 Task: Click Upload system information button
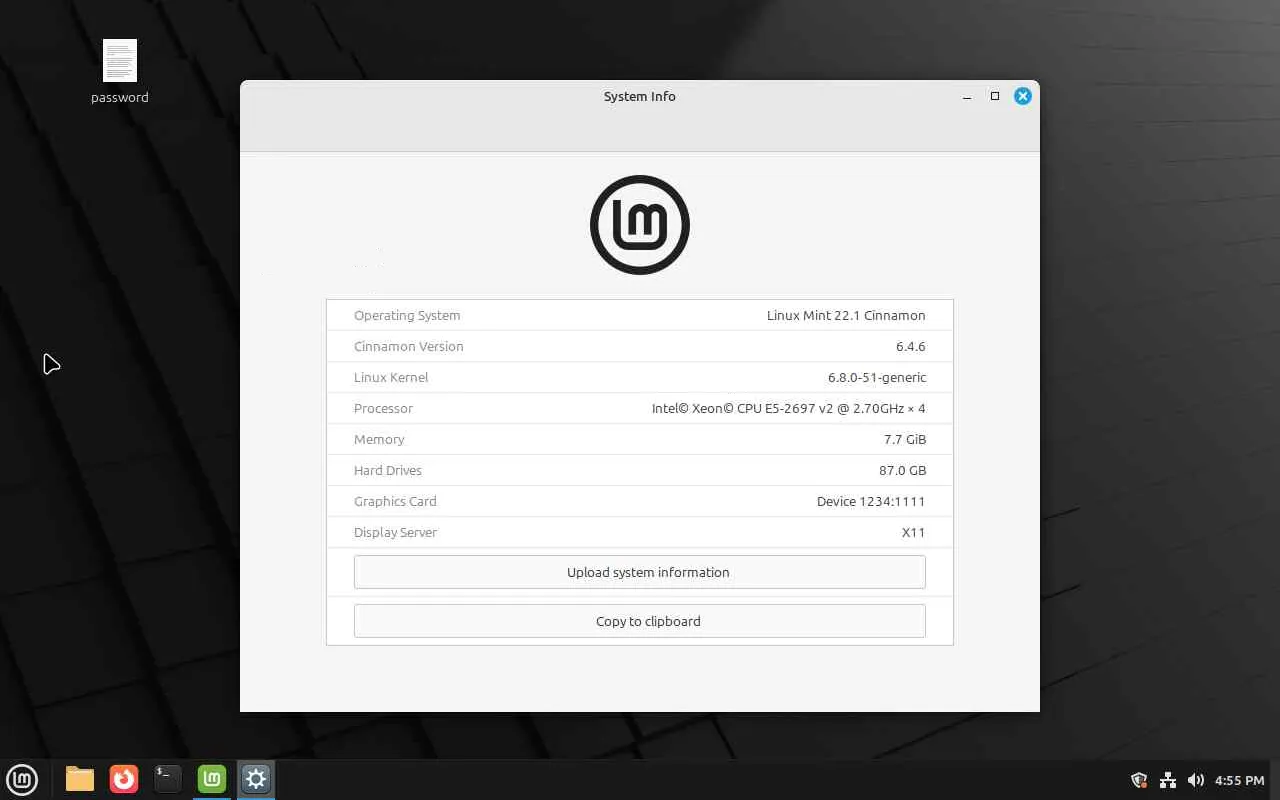tap(640, 572)
